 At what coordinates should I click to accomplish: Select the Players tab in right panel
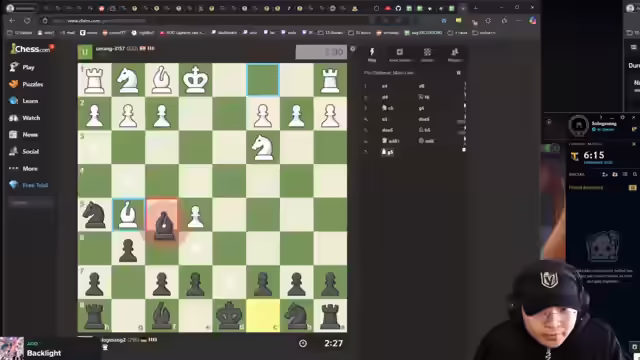coord(455,54)
